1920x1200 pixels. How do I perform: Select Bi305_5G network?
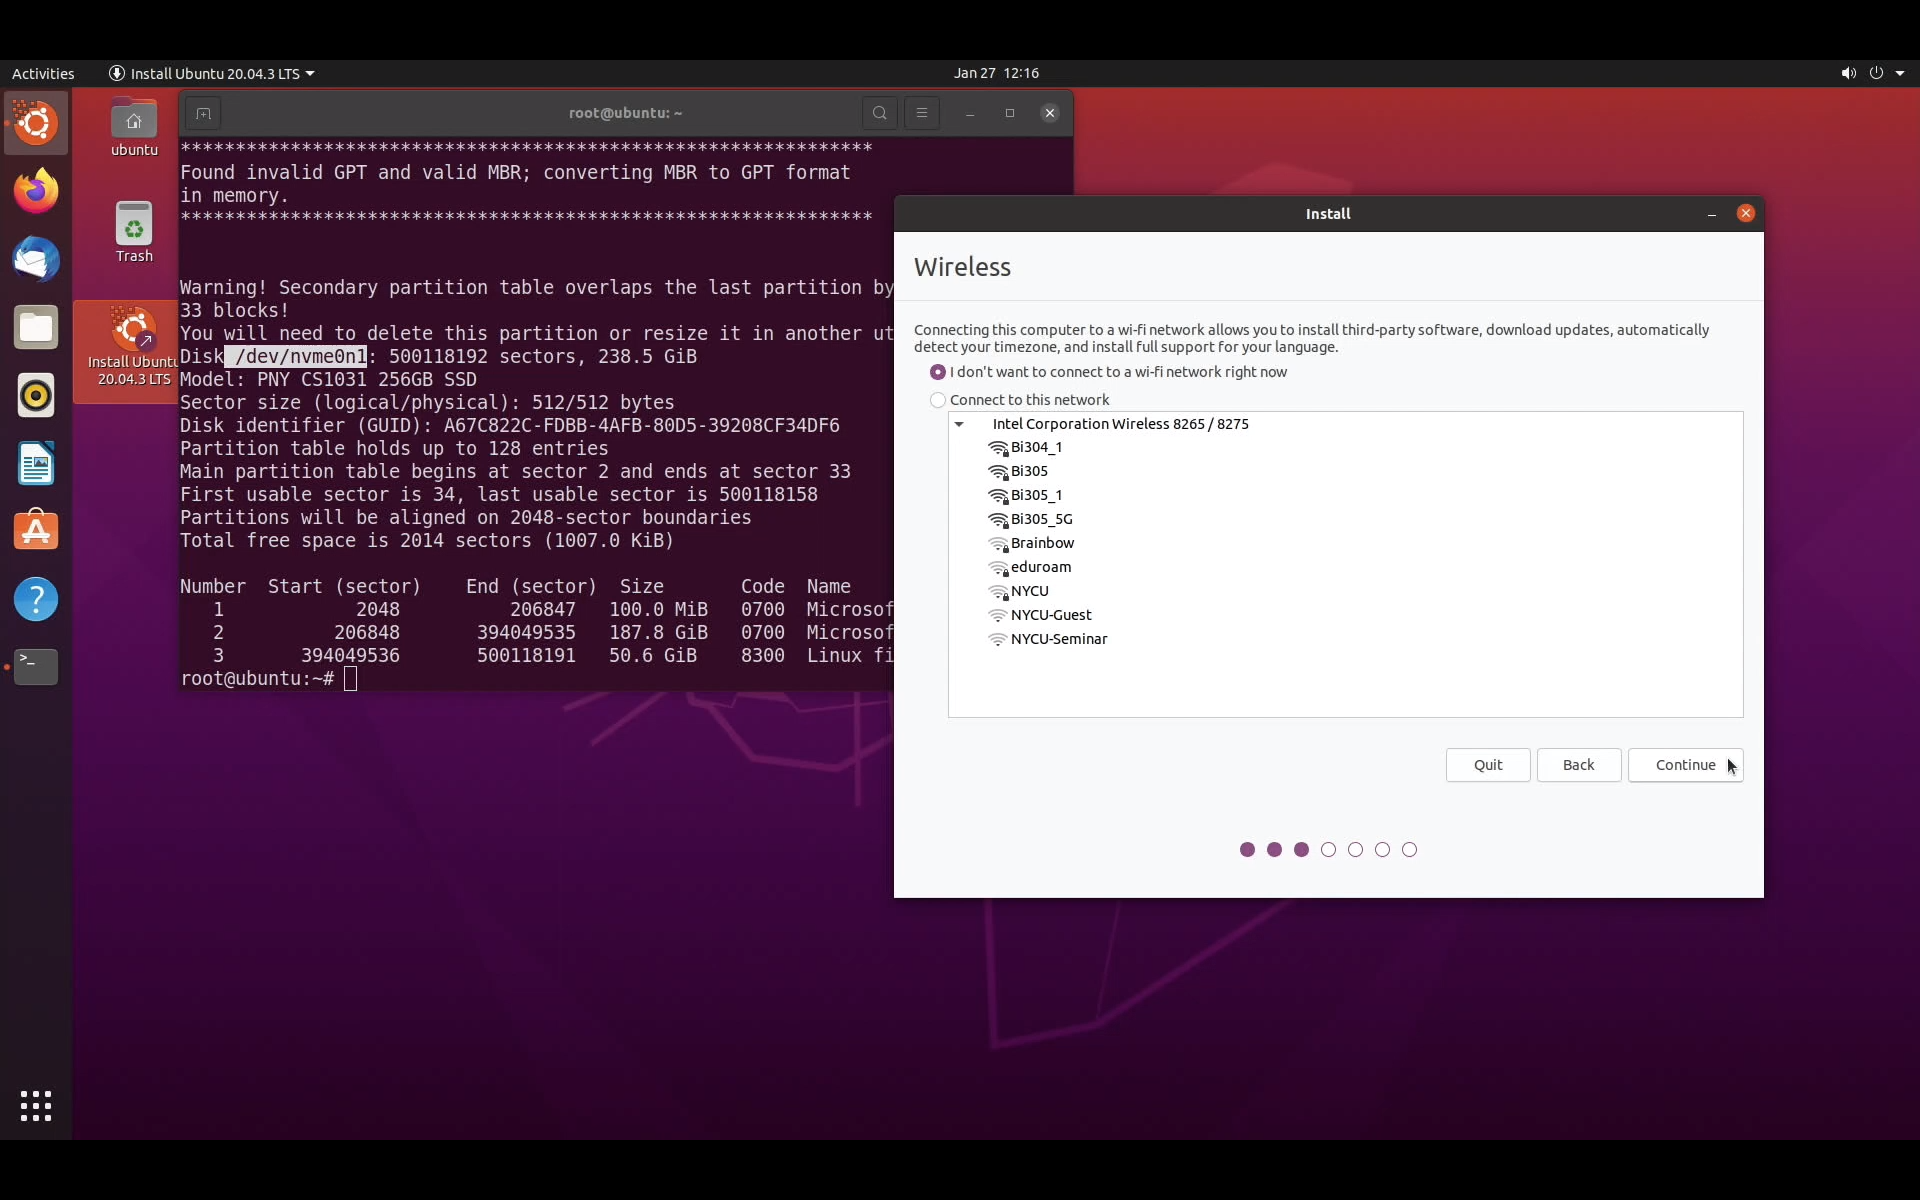tap(1345, 520)
